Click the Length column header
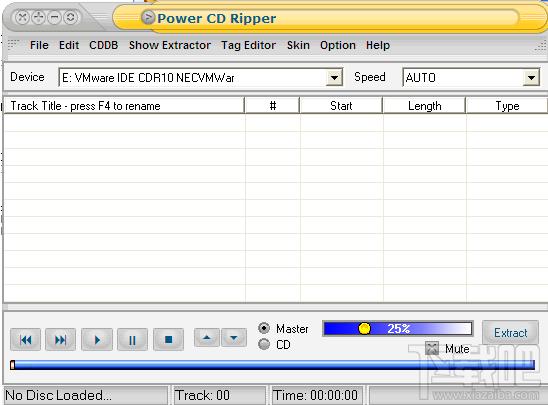Viewport: 548px width, 405px height. click(x=424, y=106)
